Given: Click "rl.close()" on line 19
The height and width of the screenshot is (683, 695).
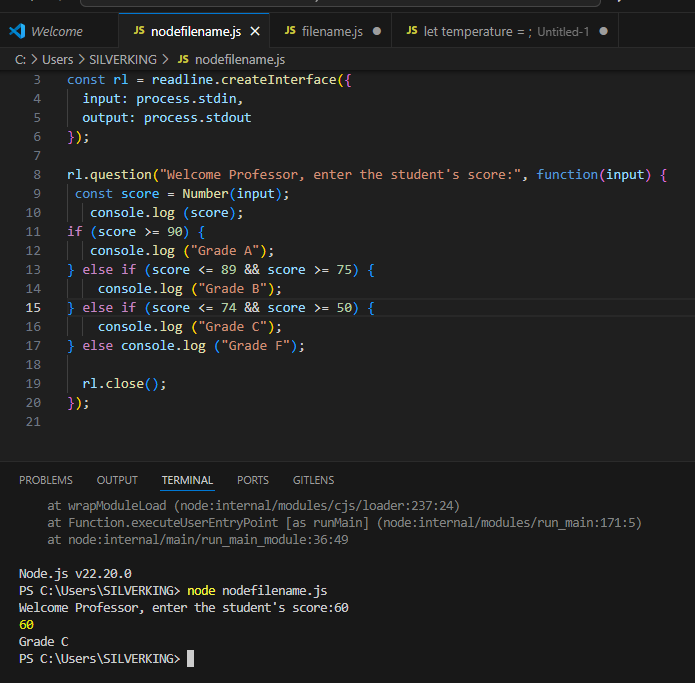Looking at the screenshot, I should tap(120, 384).
